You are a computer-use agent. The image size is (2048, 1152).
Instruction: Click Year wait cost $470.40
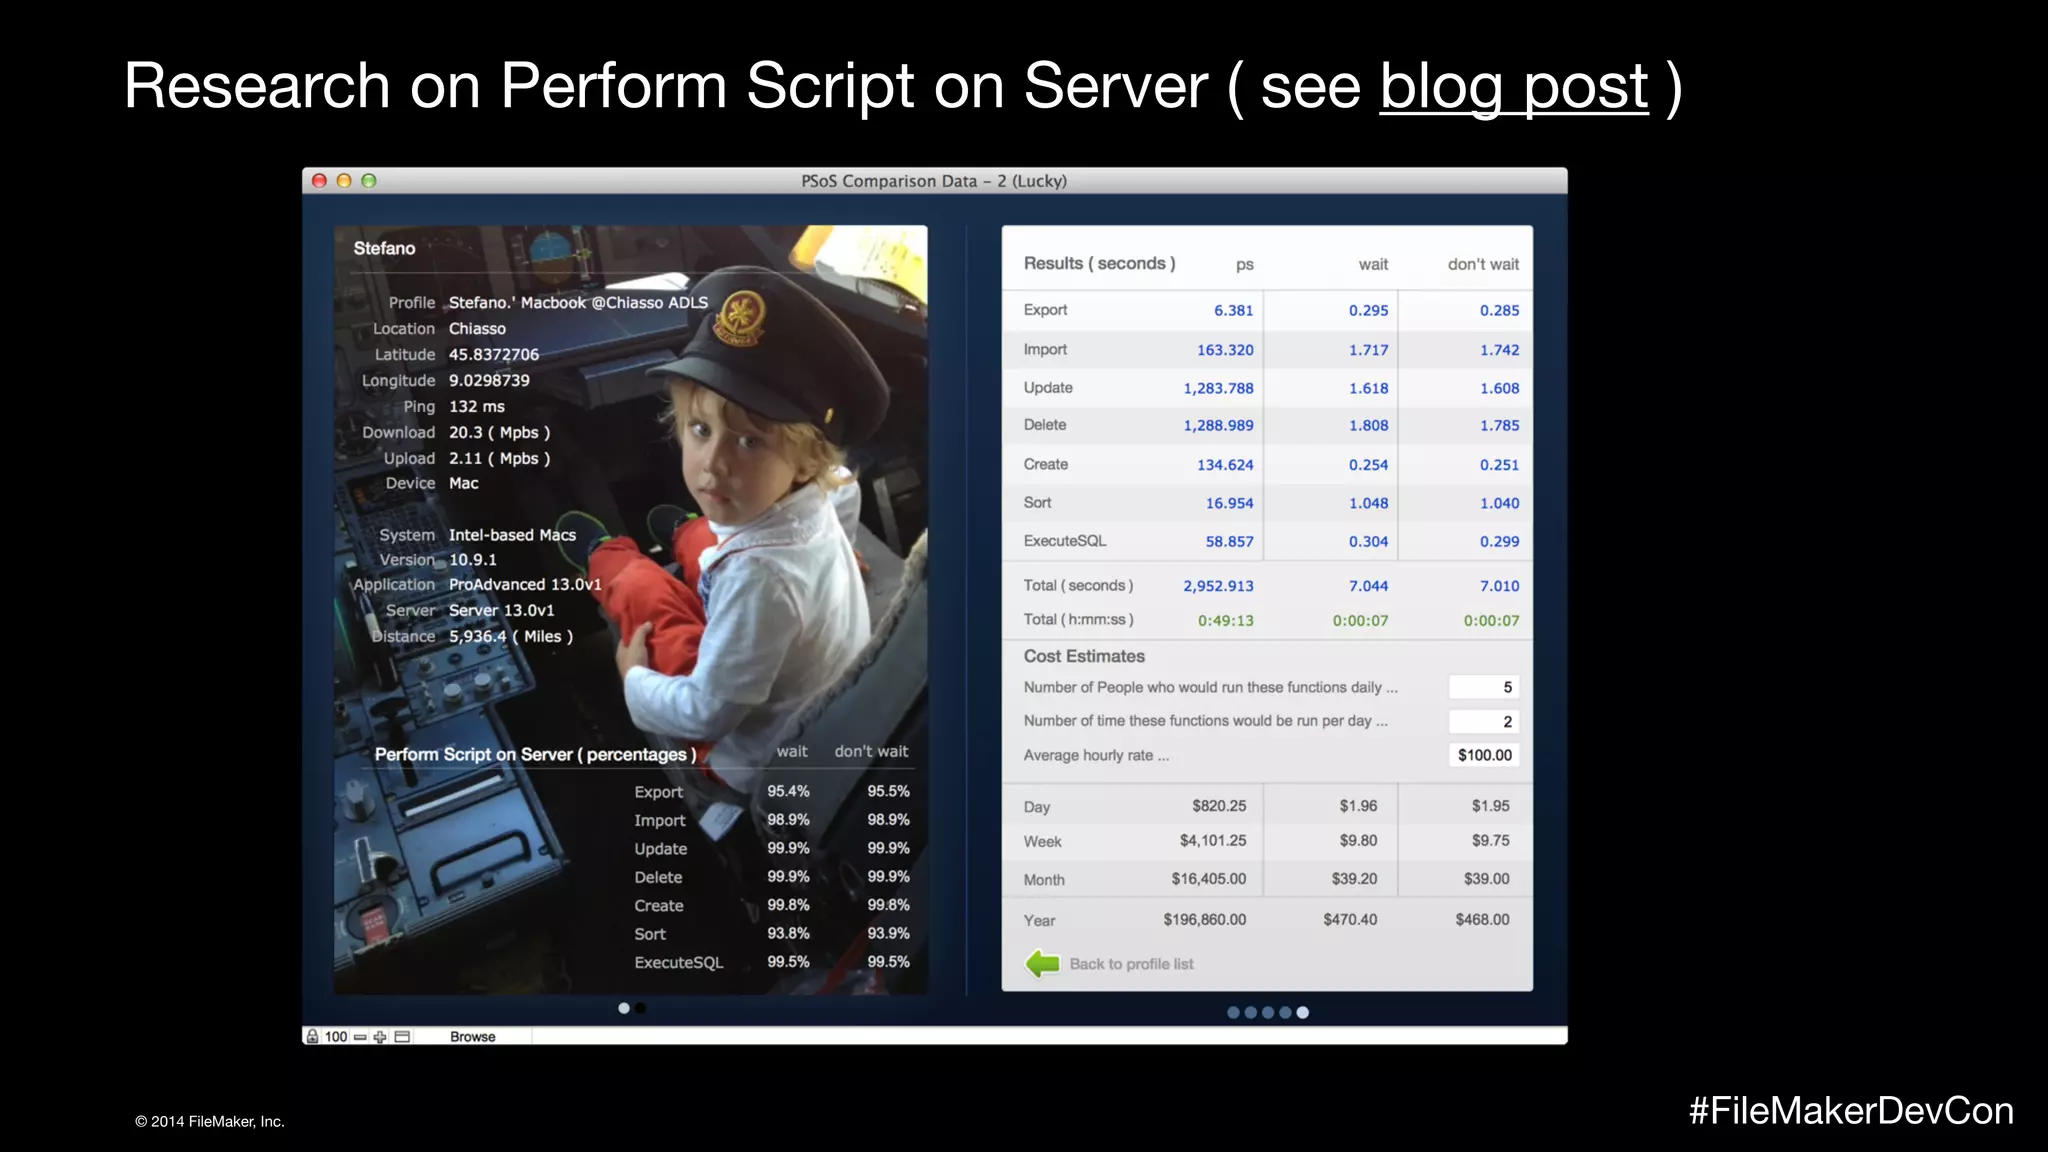pos(1350,919)
